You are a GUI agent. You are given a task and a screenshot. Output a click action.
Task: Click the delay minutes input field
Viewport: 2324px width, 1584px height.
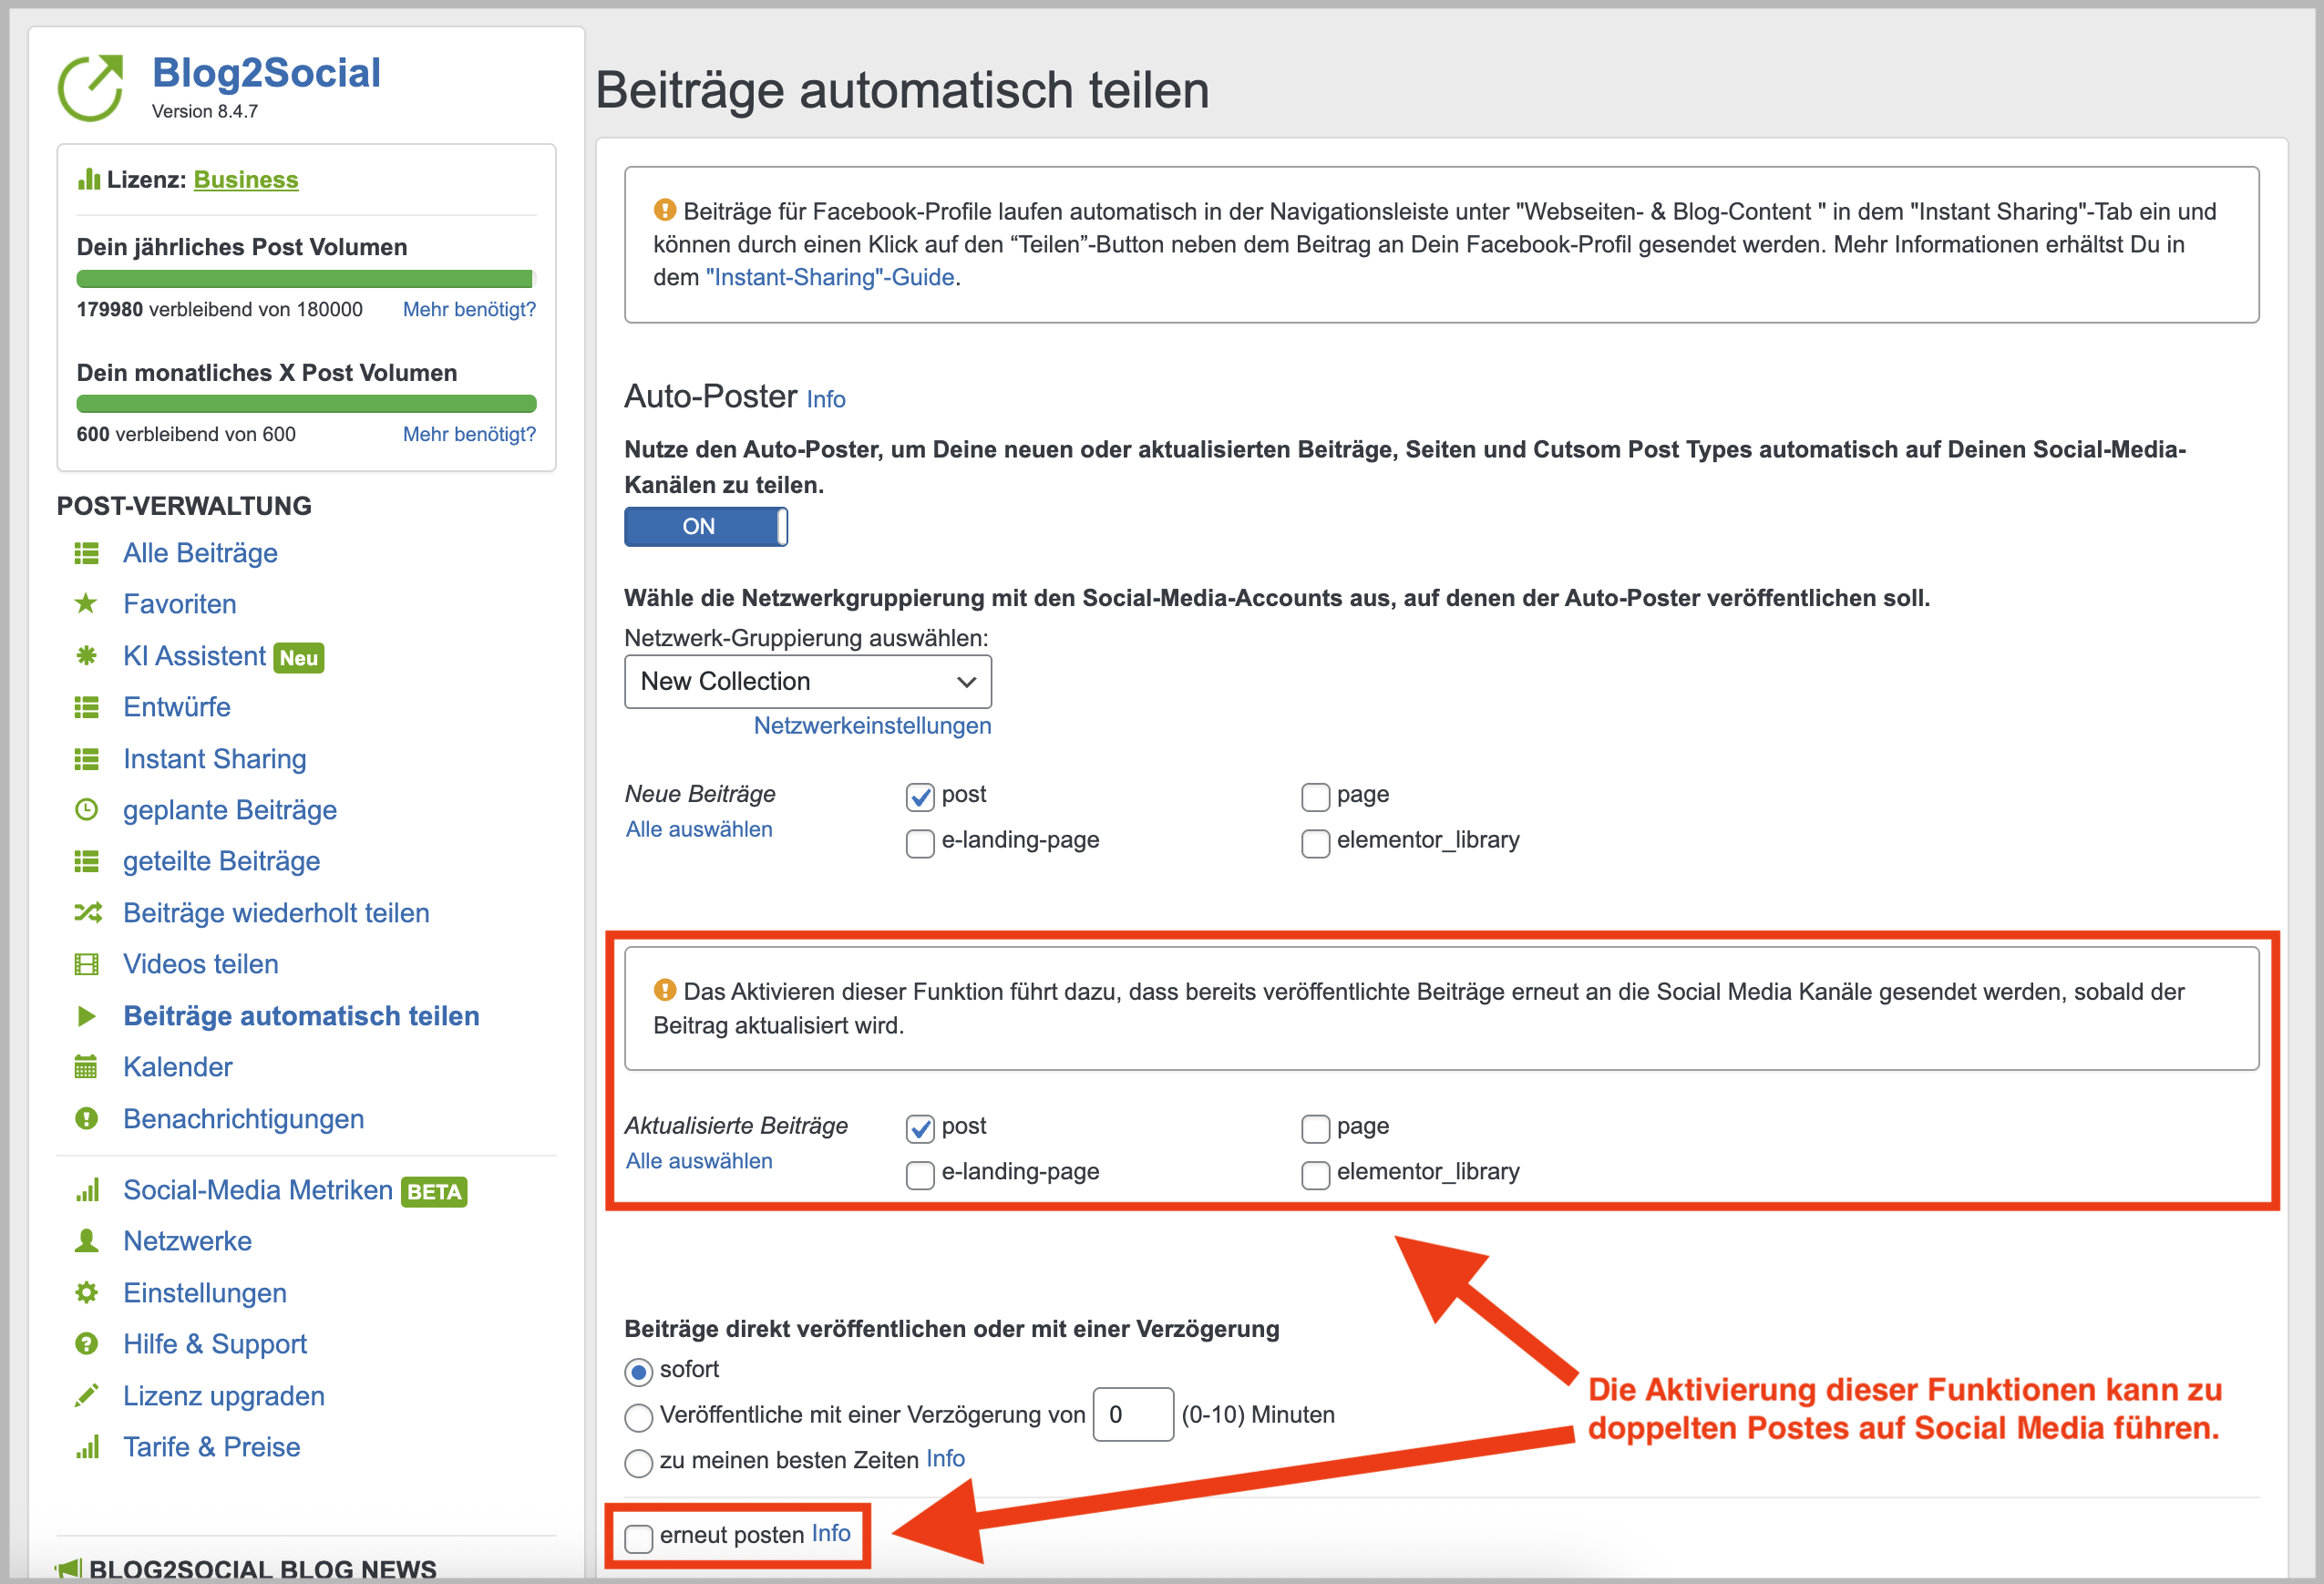point(1133,1414)
